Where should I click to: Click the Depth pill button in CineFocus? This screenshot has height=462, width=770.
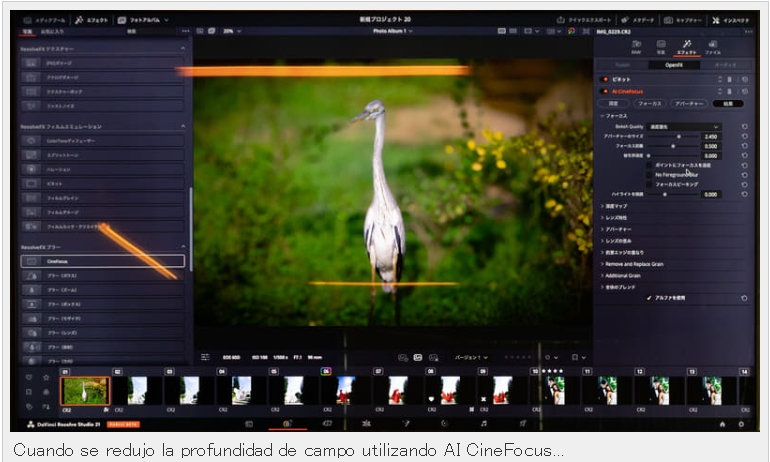[613, 104]
